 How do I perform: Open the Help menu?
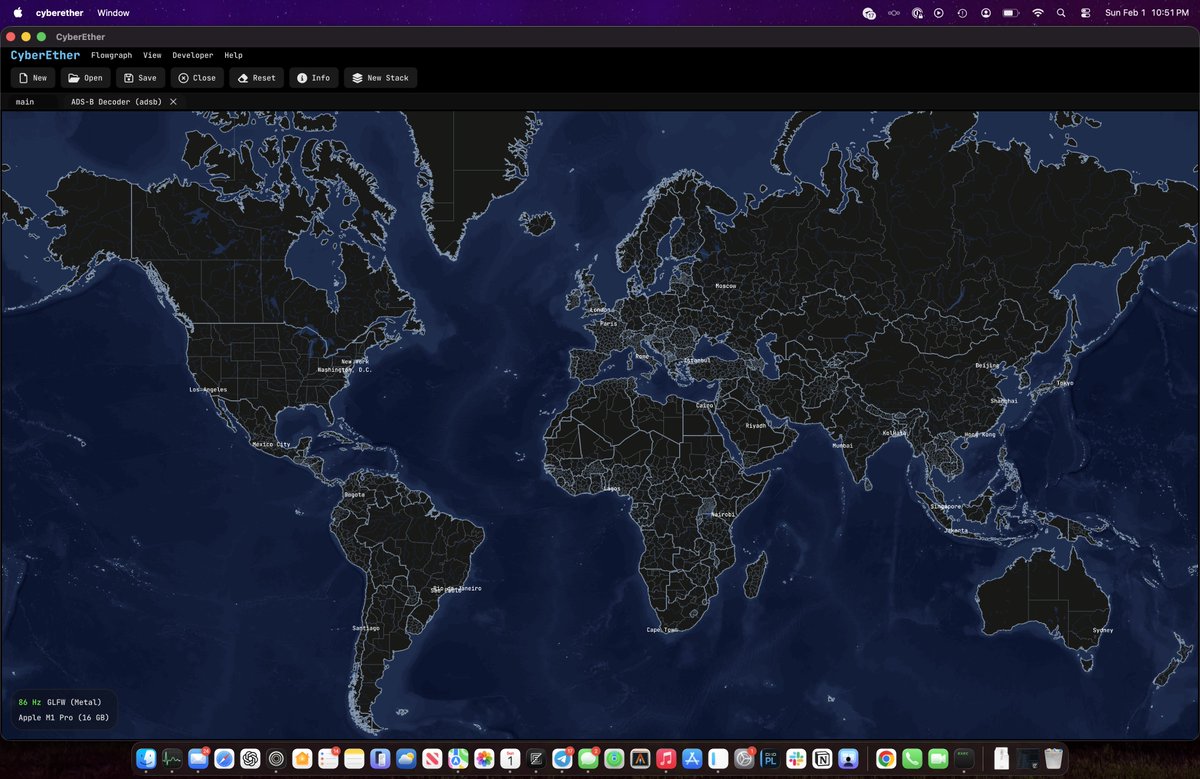pyautogui.click(x=233, y=55)
